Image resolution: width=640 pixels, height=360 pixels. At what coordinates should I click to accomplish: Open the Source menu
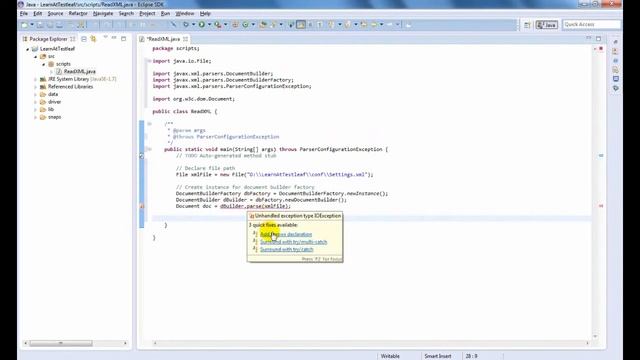55,13
